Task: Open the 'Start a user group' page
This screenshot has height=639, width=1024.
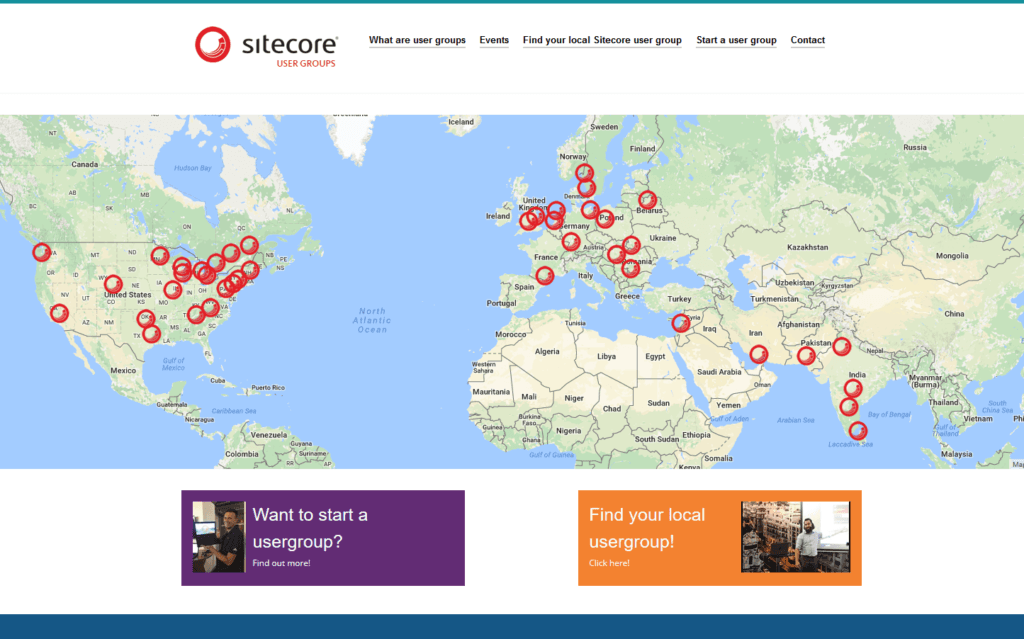Action: 736,41
